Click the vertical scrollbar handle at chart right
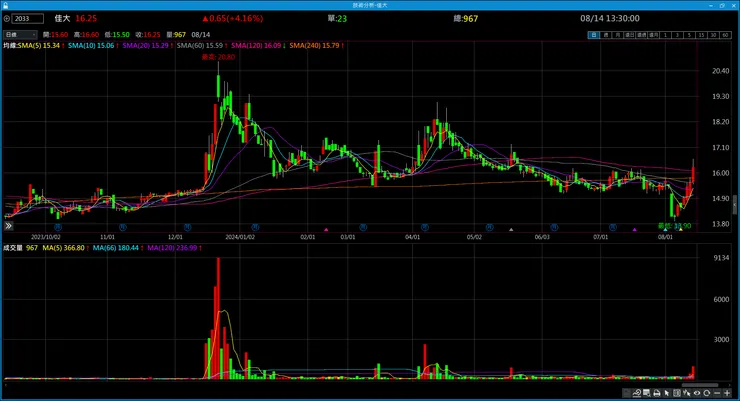740x401 pixels. [x=734, y=205]
